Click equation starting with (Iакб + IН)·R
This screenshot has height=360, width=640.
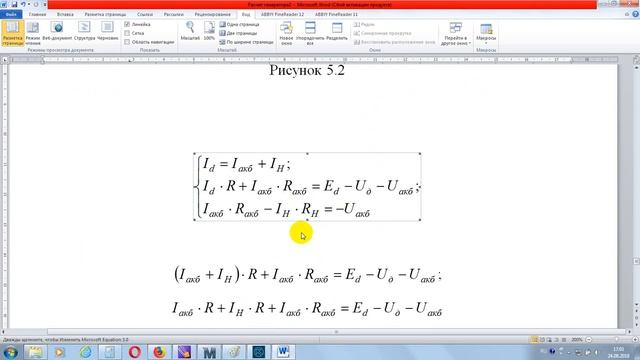coord(308,275)
